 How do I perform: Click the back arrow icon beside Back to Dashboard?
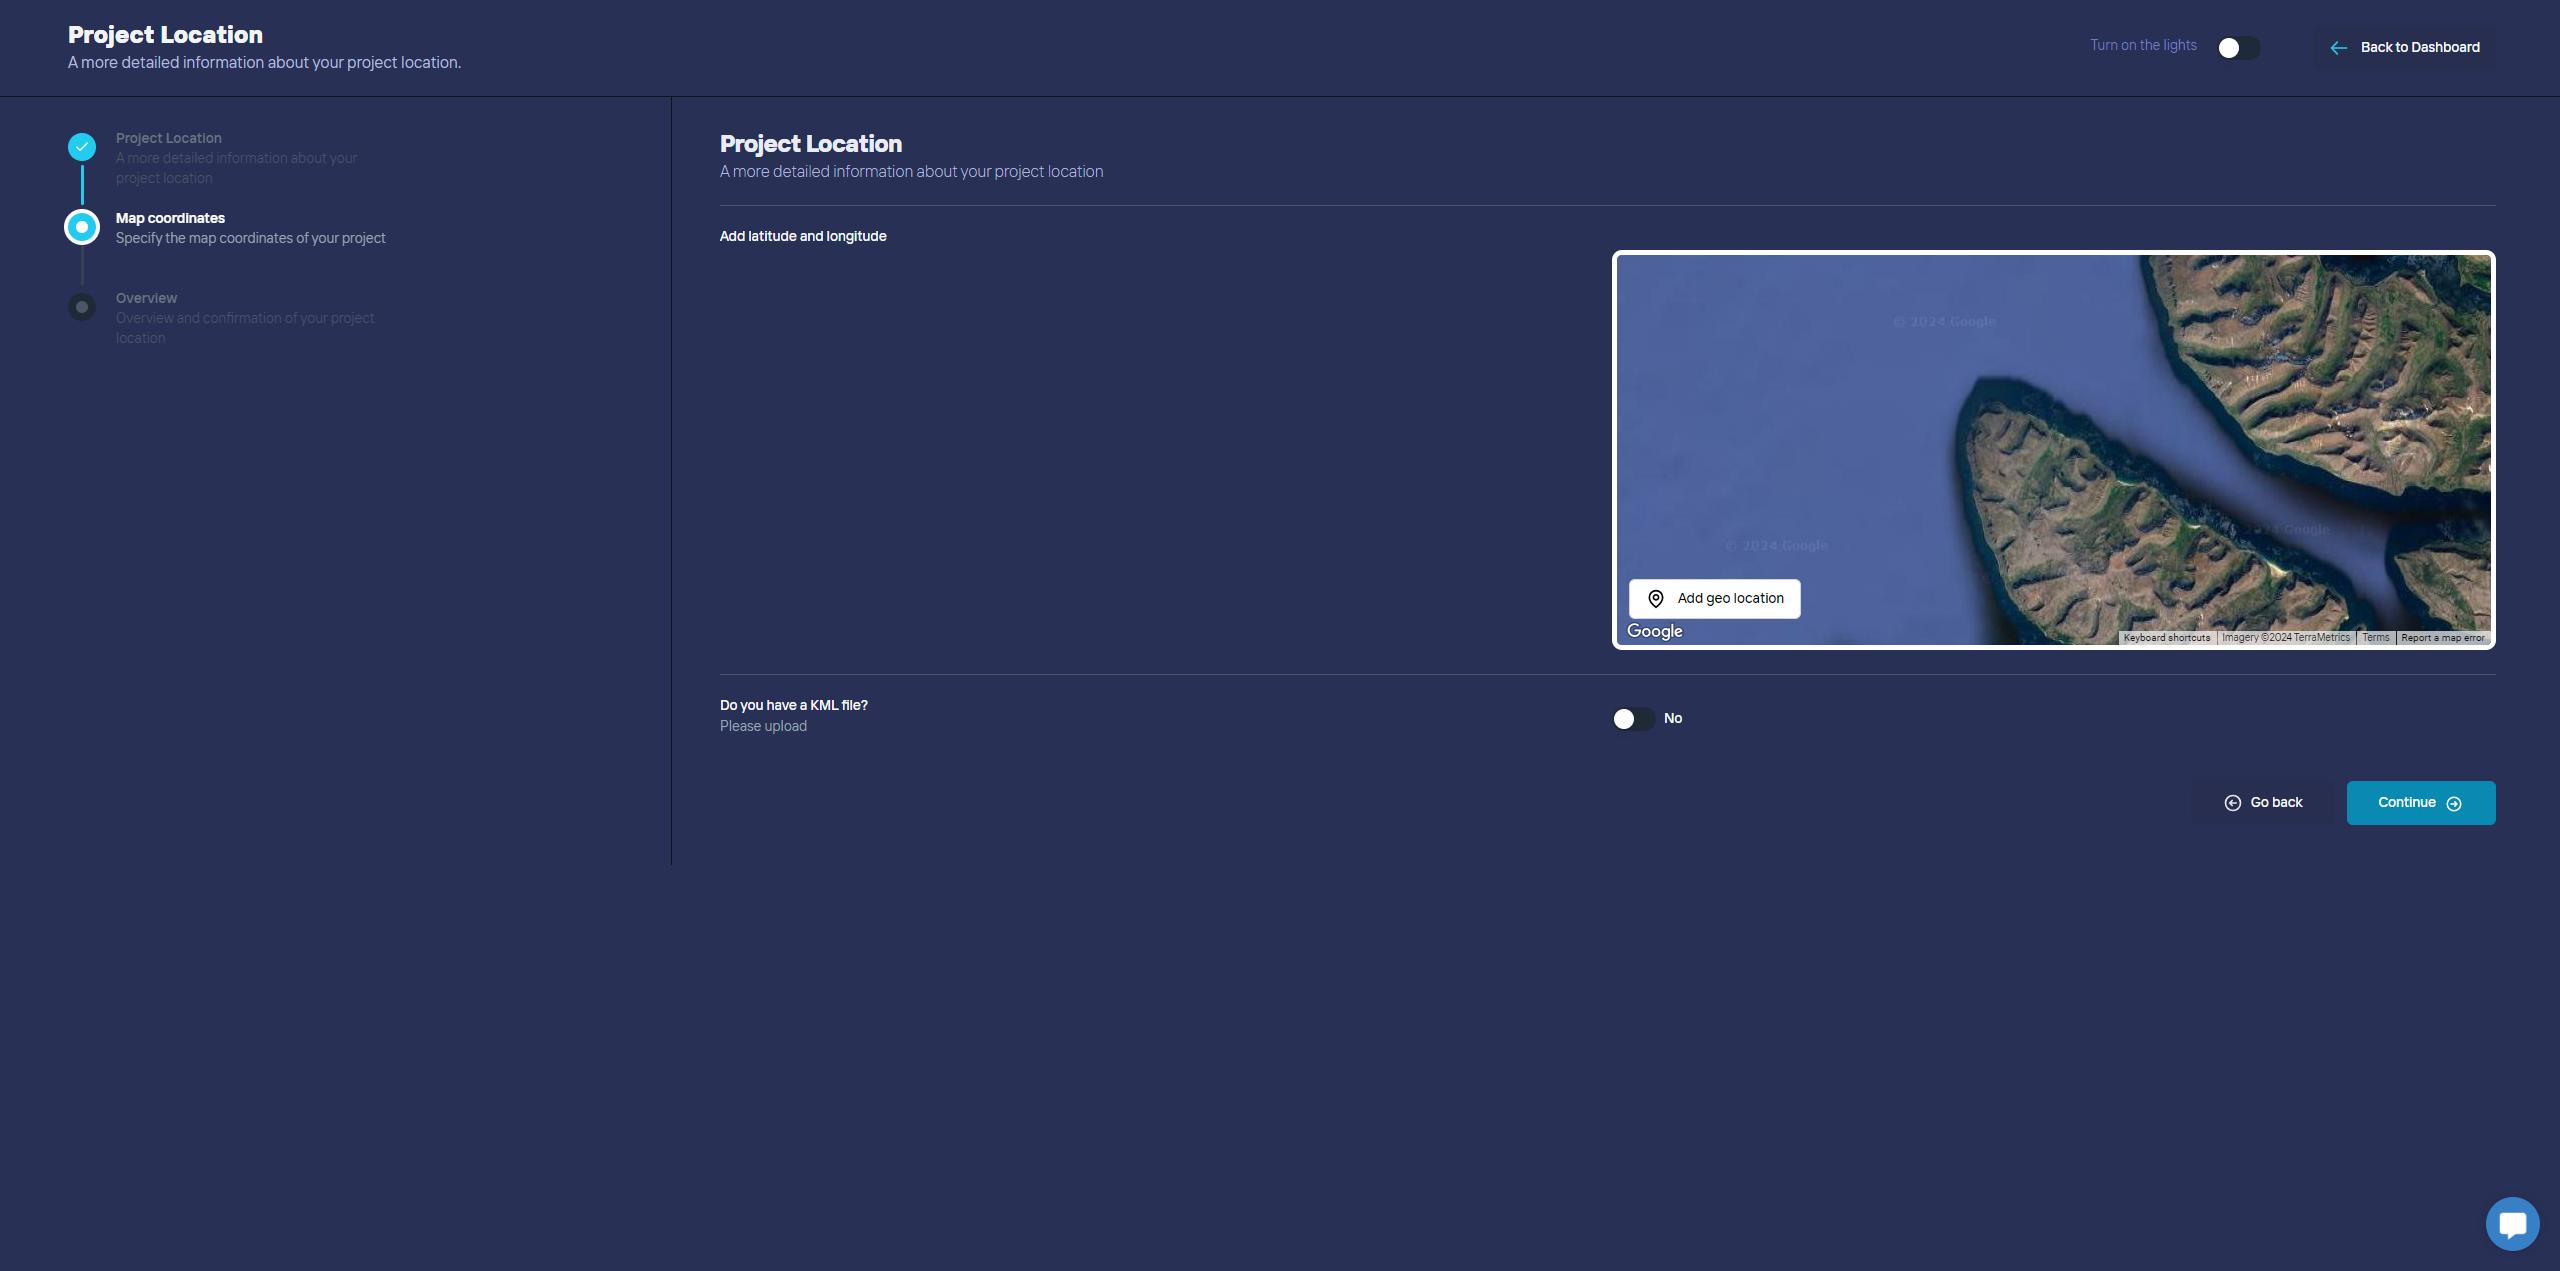pos(2338,48)
